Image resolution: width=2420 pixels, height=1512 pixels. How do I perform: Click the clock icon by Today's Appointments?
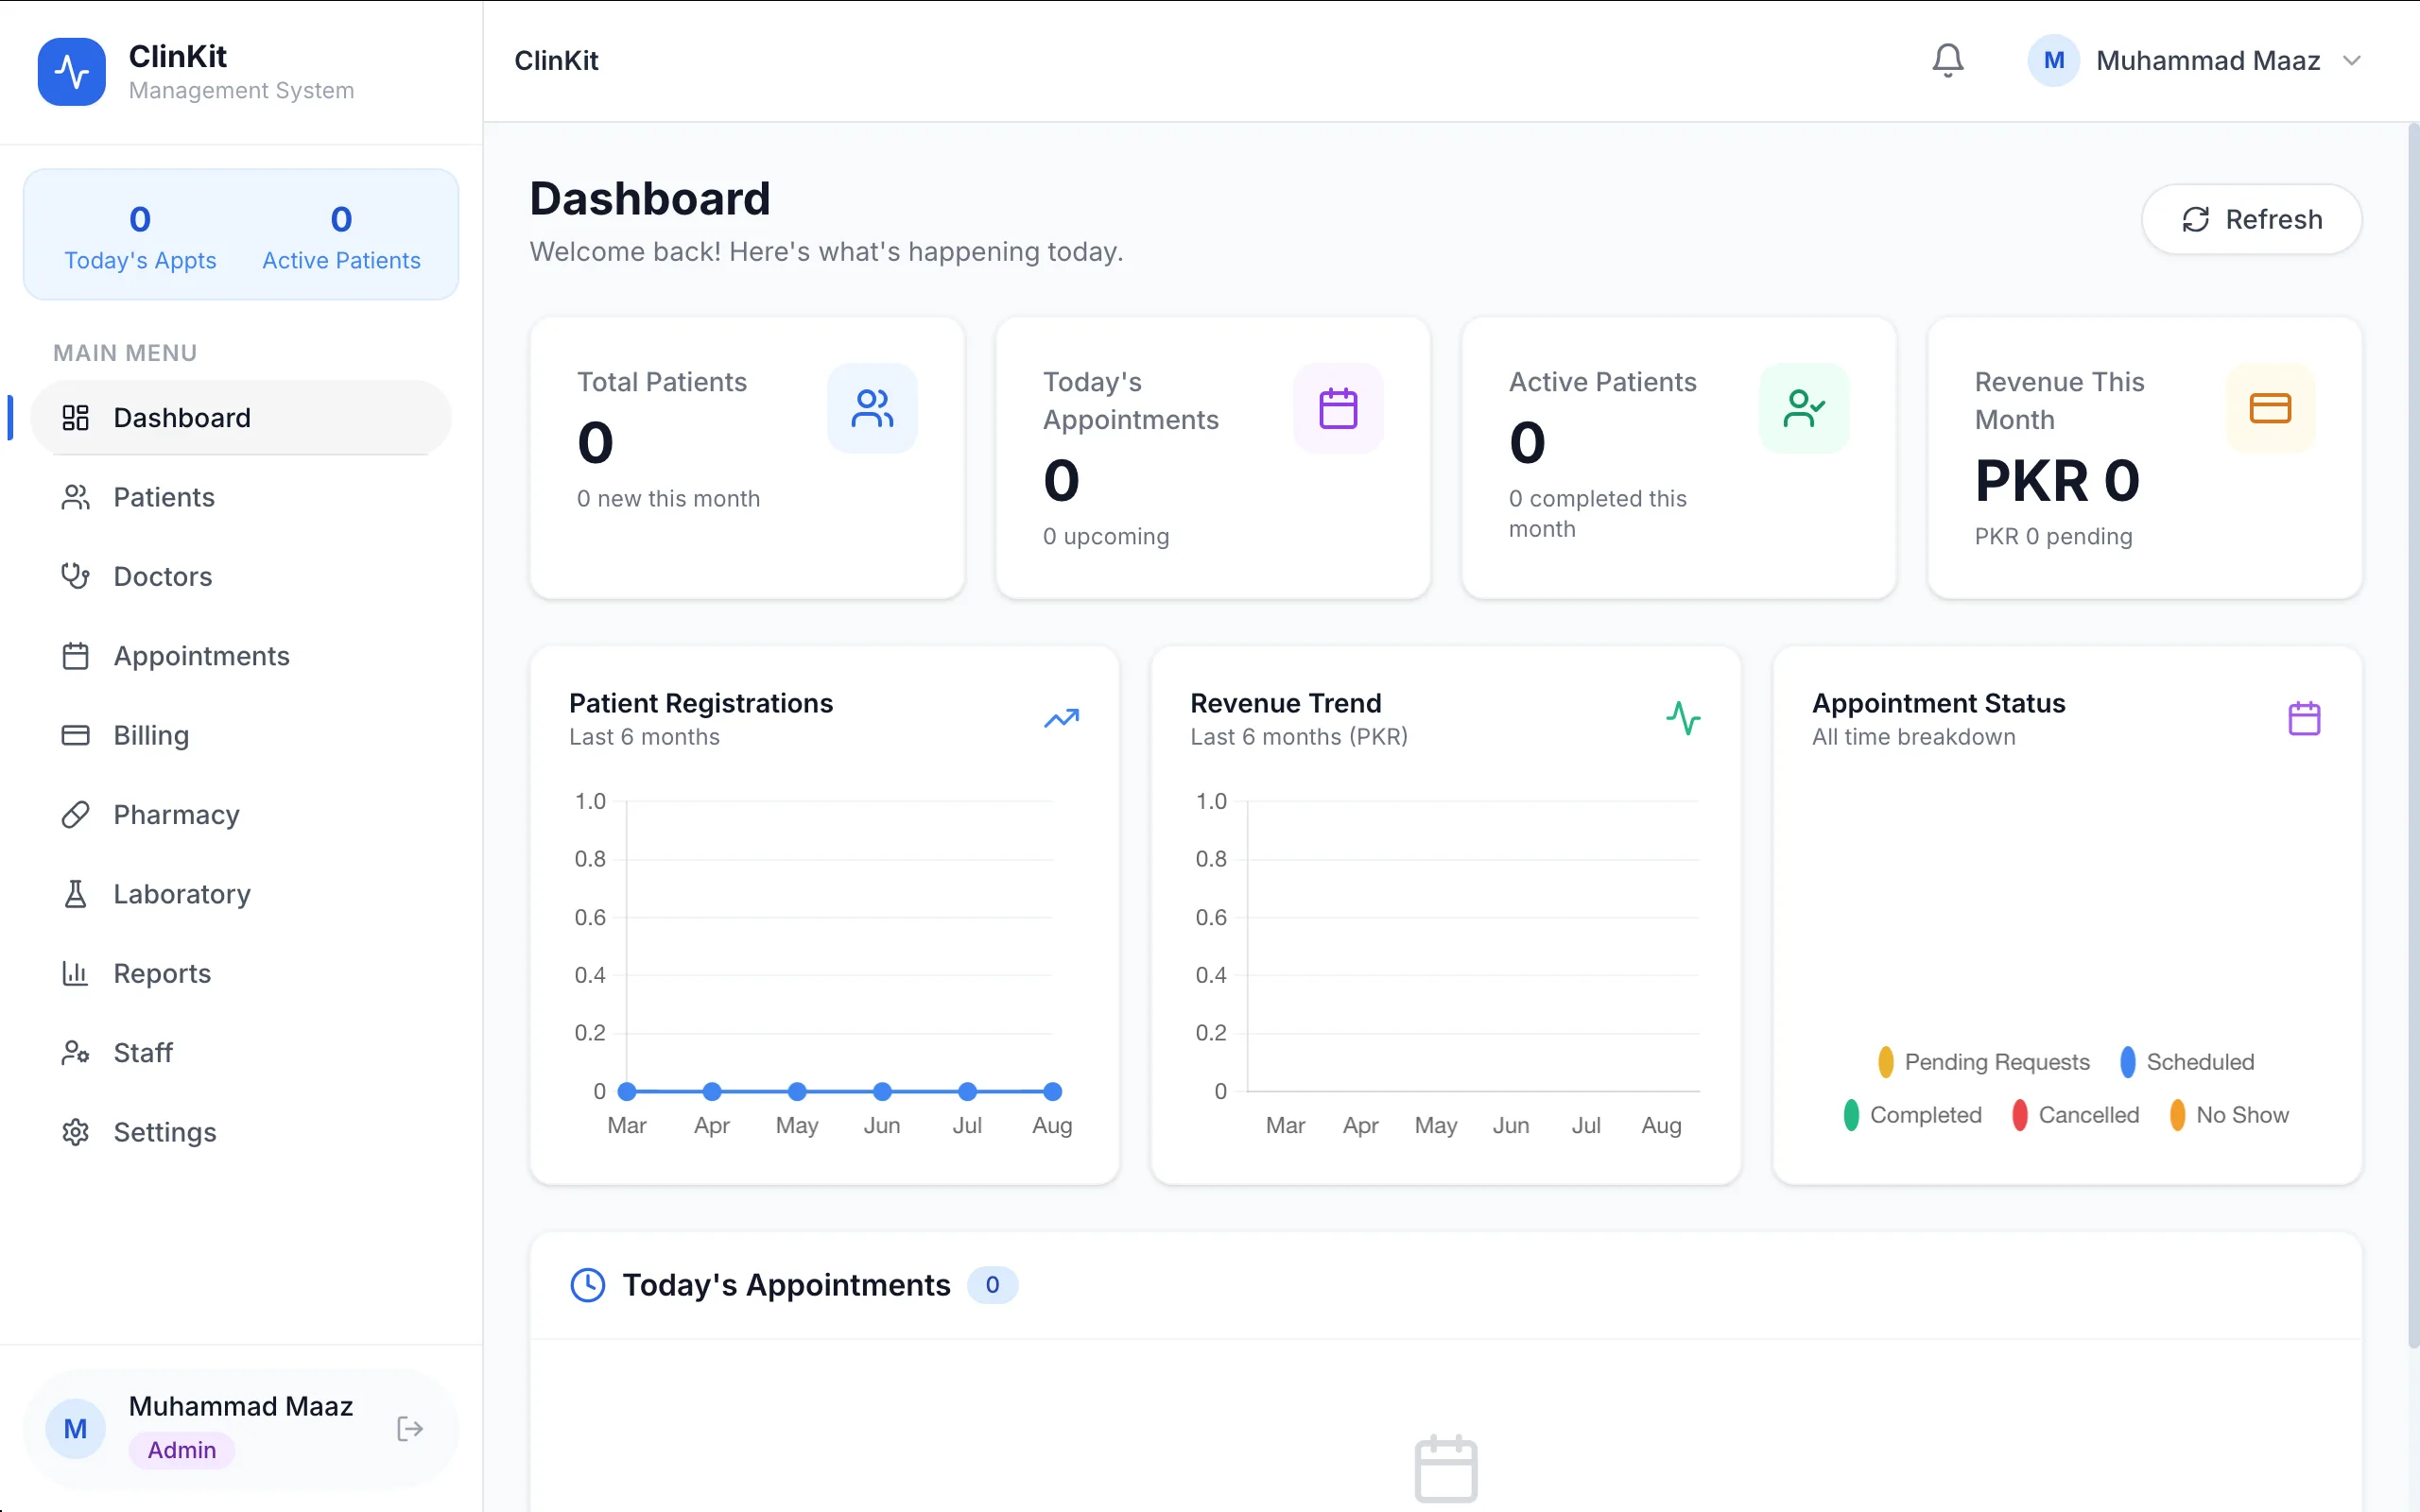[588, 1285]
